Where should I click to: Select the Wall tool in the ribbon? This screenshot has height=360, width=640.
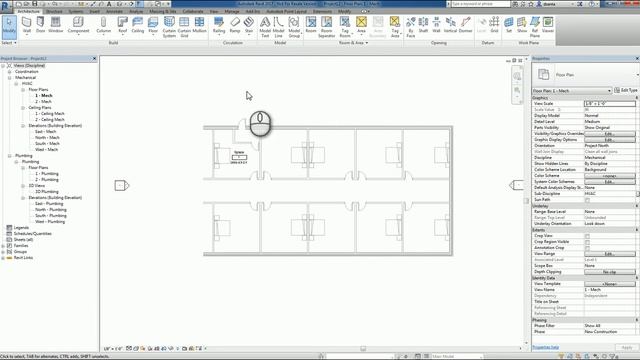[27, 25]
